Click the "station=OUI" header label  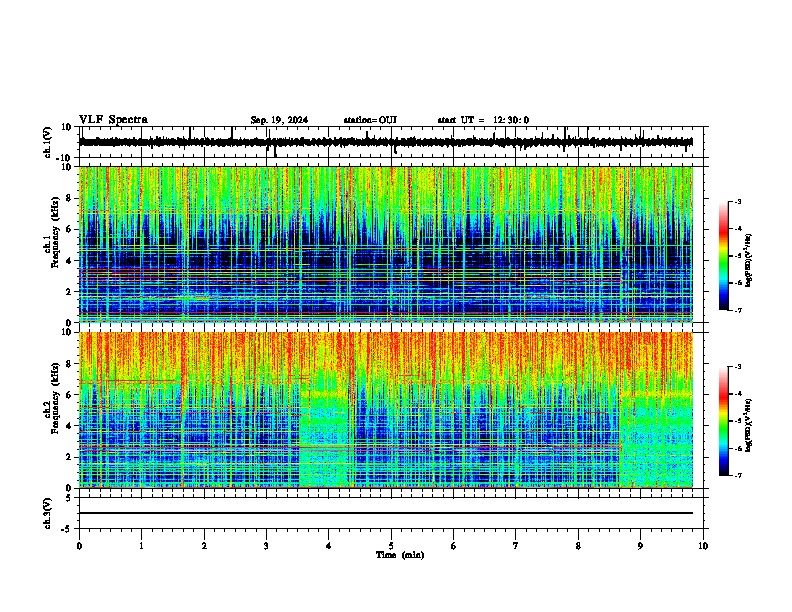click(370, 120)
